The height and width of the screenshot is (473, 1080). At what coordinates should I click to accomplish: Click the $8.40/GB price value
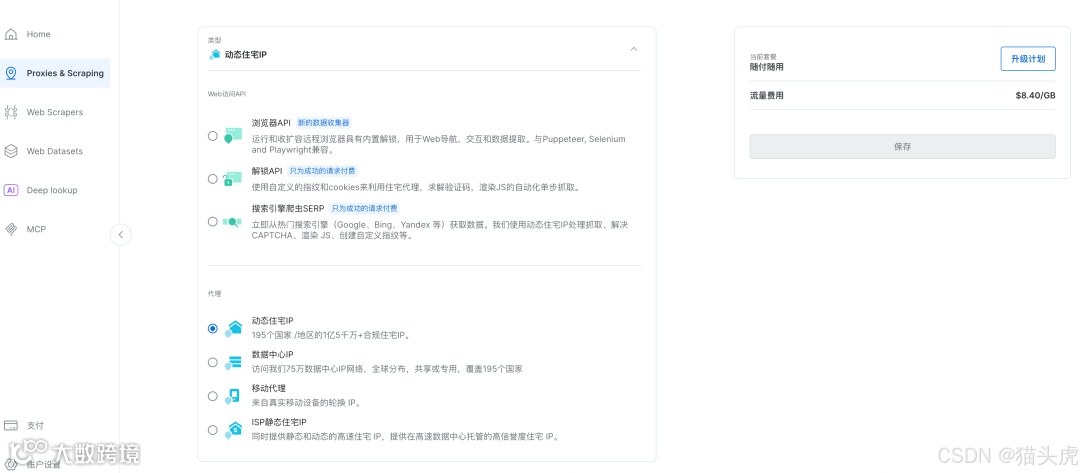(x=1035, y=96)
